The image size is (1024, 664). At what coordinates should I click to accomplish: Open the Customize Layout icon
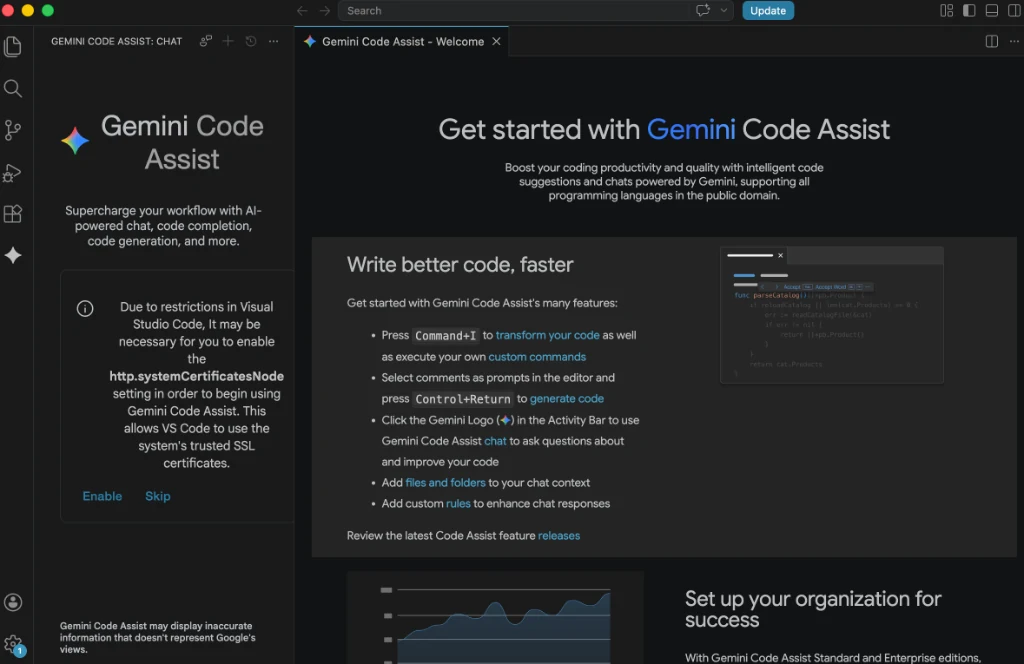946,10
